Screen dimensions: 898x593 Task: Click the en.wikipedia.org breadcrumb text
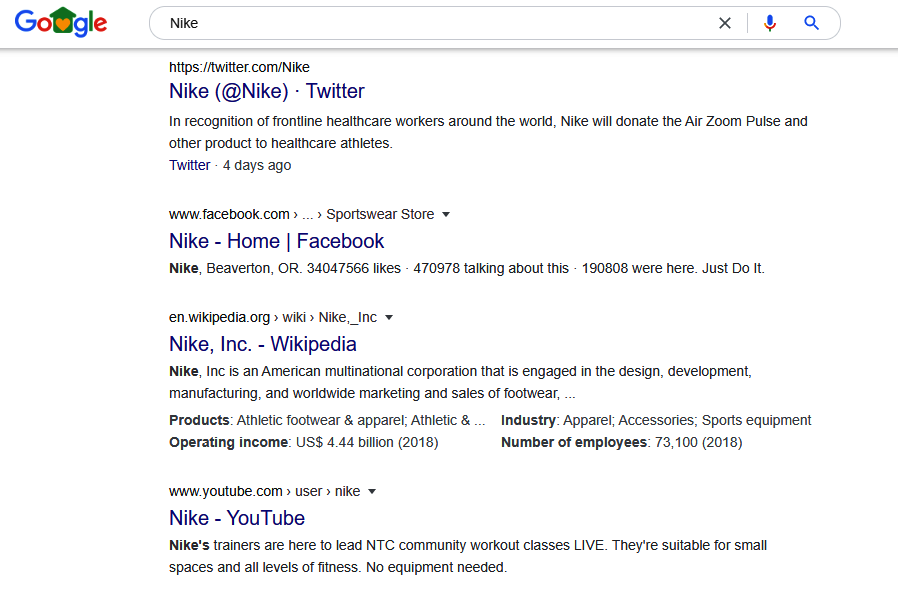point(219,317)
